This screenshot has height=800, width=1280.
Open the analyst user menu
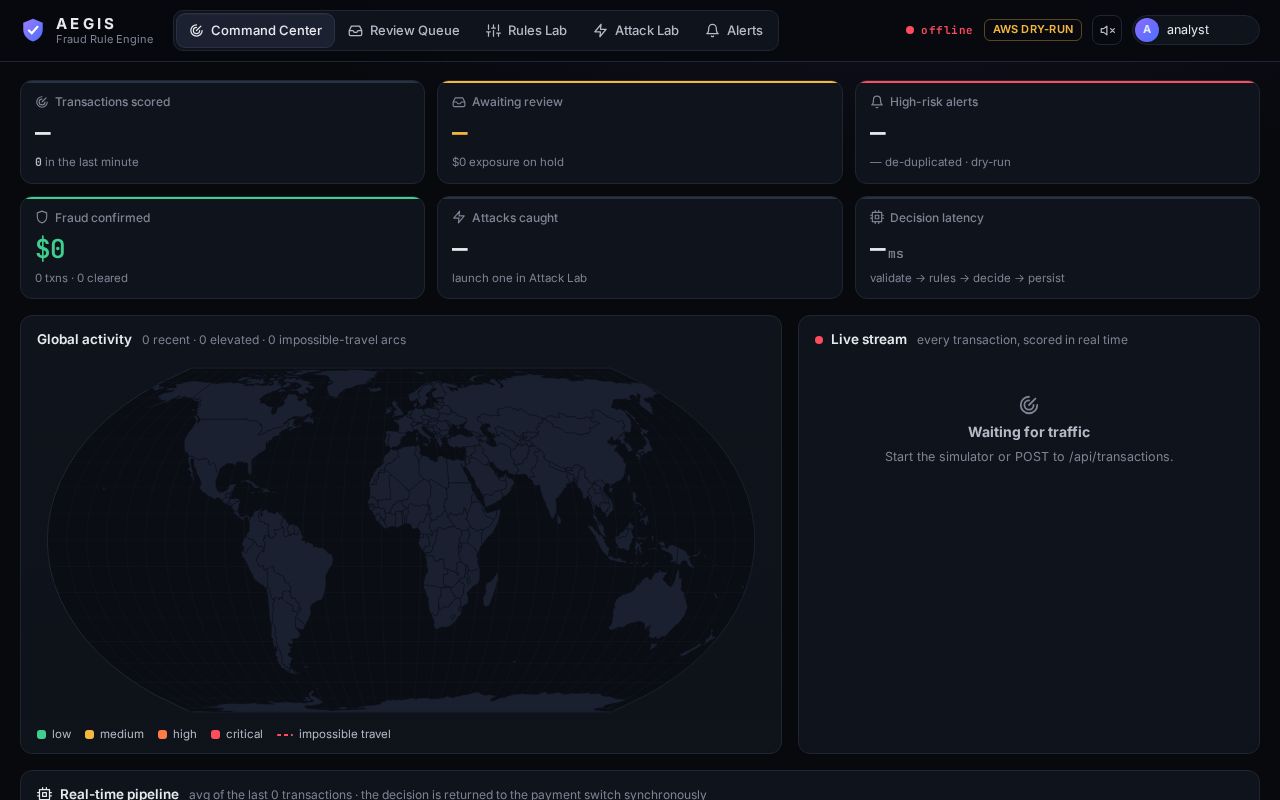tap(1196, 30)
